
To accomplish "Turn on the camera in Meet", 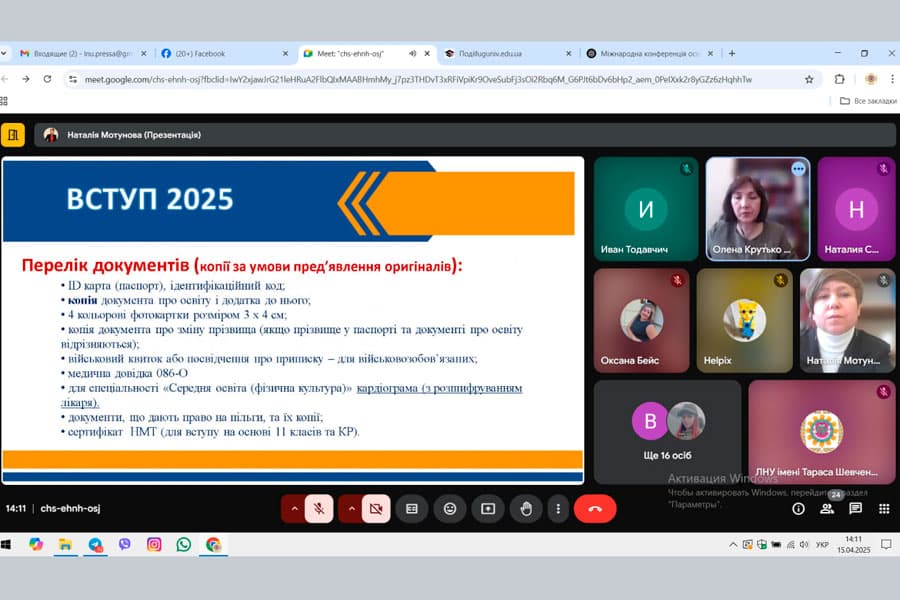I will (x=376, y=509).
